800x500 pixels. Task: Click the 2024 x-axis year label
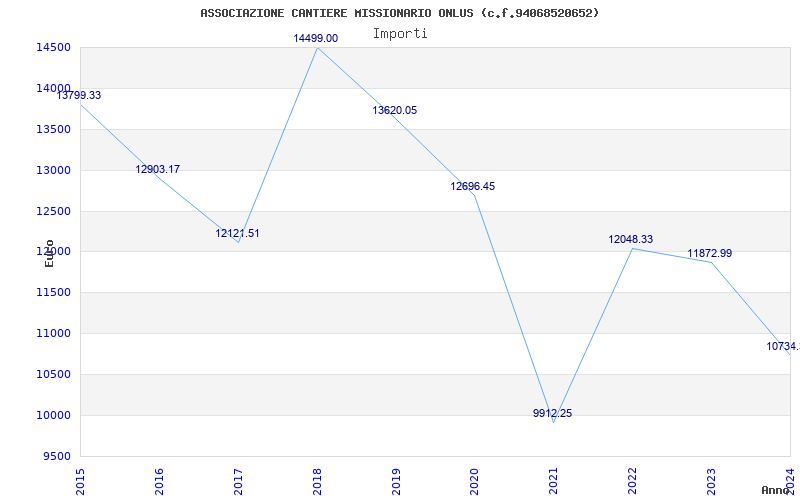(x=790, y=482)
